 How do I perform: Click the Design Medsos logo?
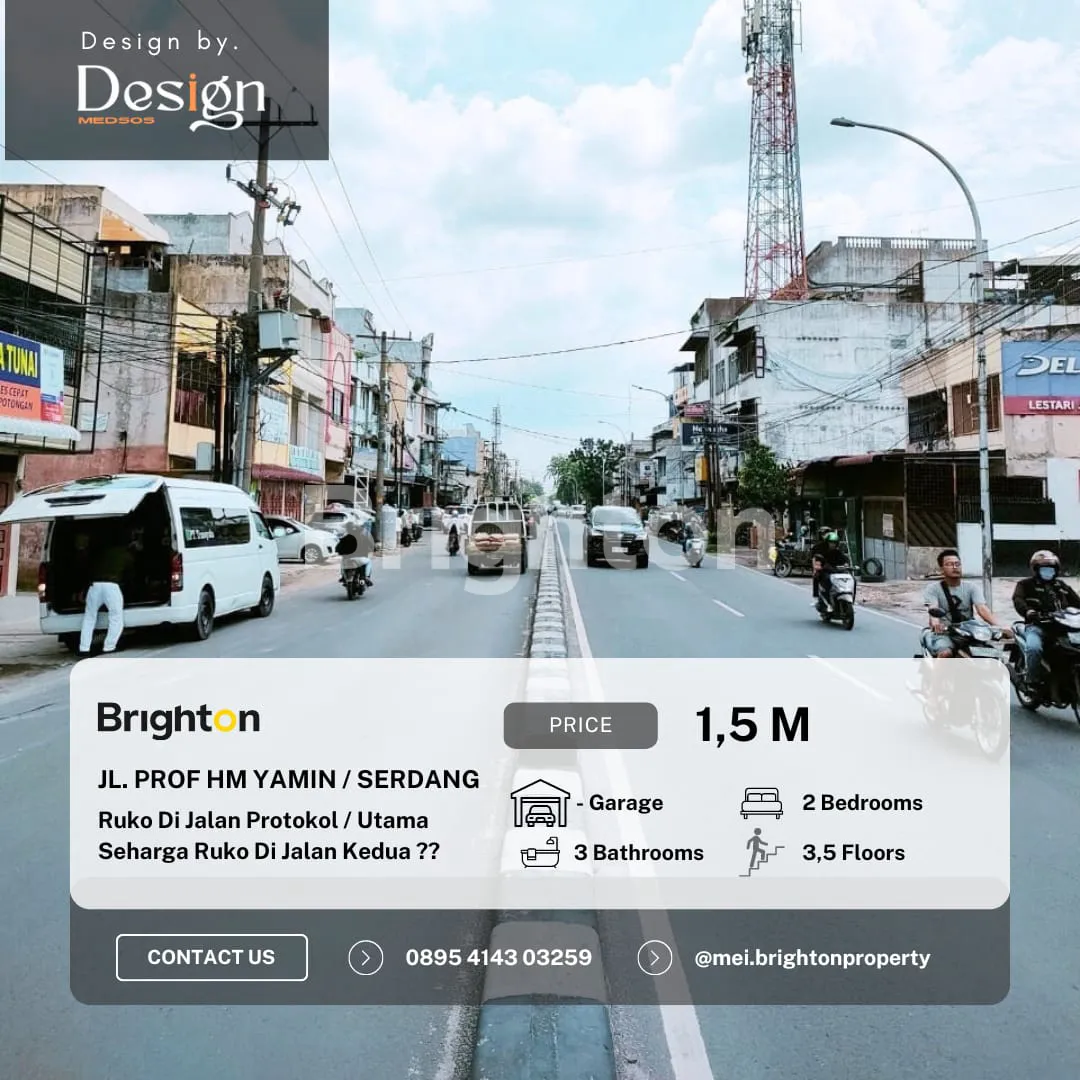[171, 98]
